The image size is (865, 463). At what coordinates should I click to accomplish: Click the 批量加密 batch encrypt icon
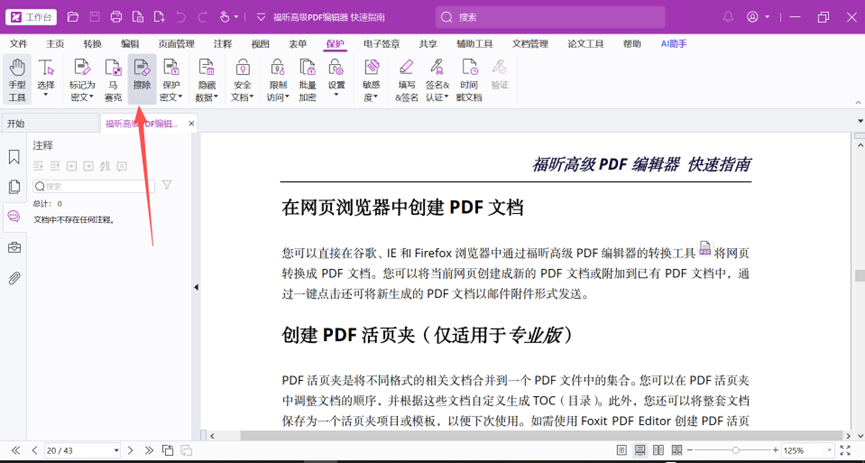click(307, 78)
